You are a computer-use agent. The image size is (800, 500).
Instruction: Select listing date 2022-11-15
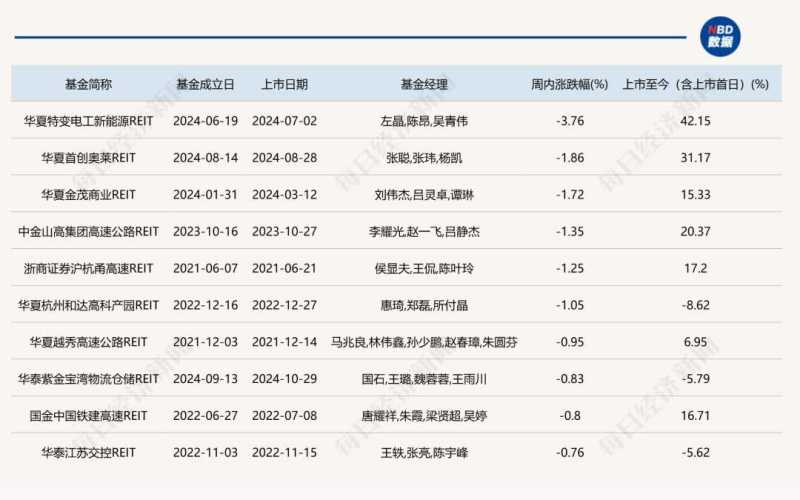(284, 452)
